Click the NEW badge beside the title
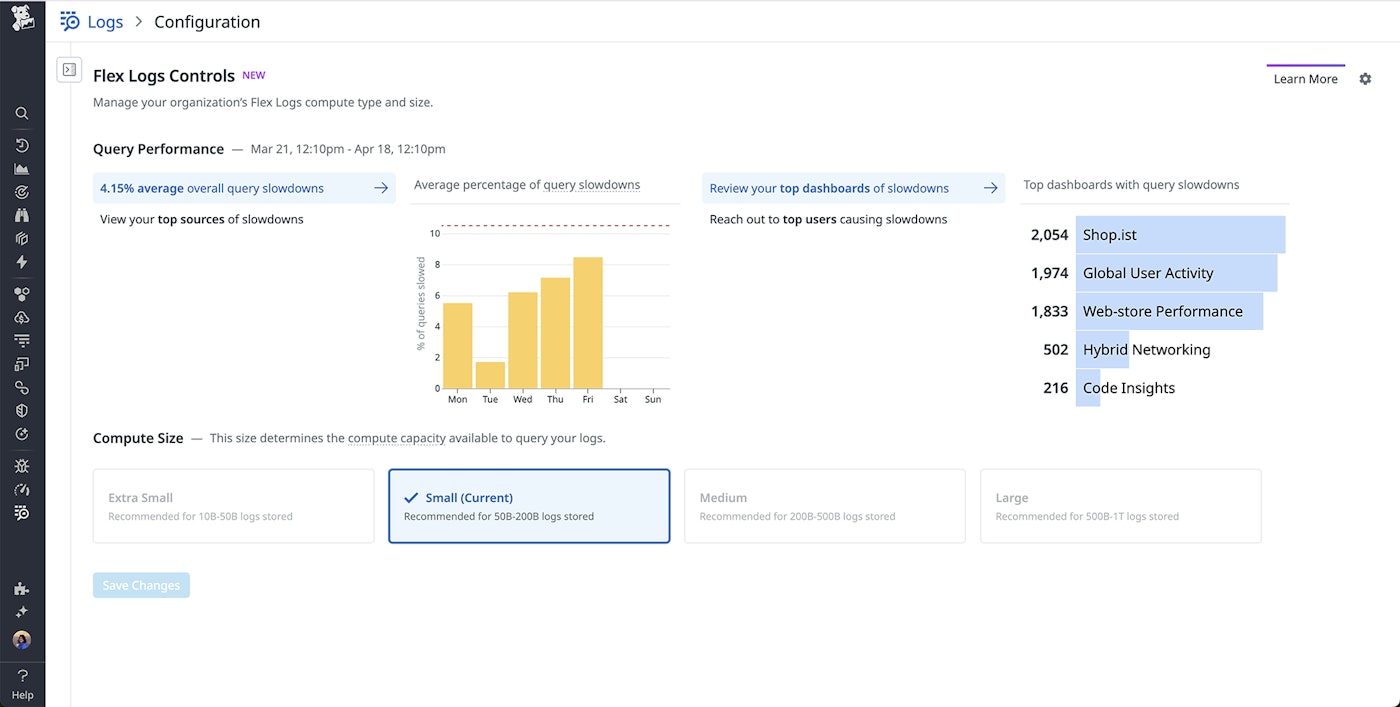The image size is (1400, 707). [x=254, y=75]
